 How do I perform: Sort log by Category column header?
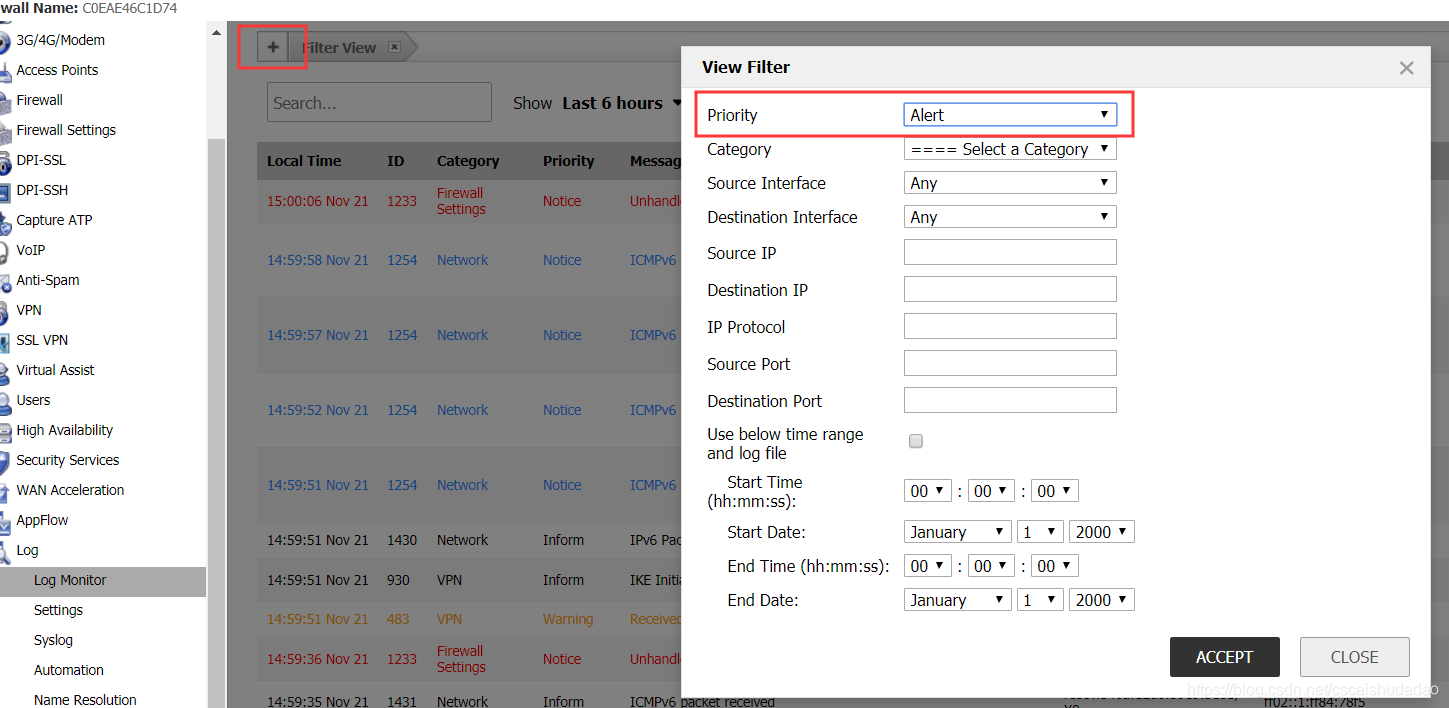468,161
